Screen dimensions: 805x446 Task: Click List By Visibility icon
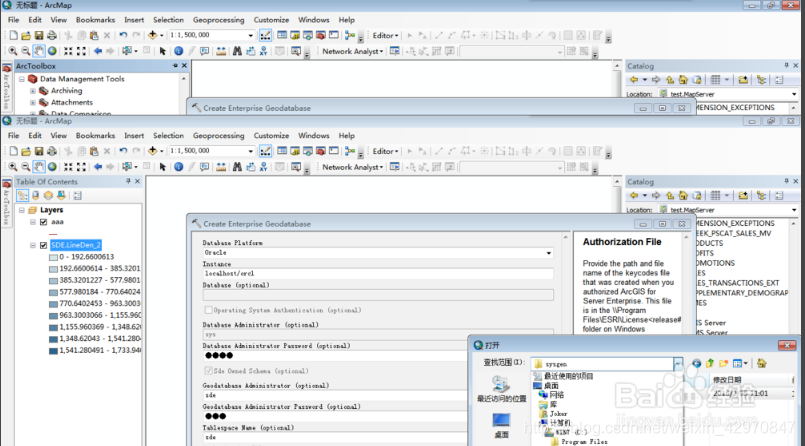tap(48, 196)
